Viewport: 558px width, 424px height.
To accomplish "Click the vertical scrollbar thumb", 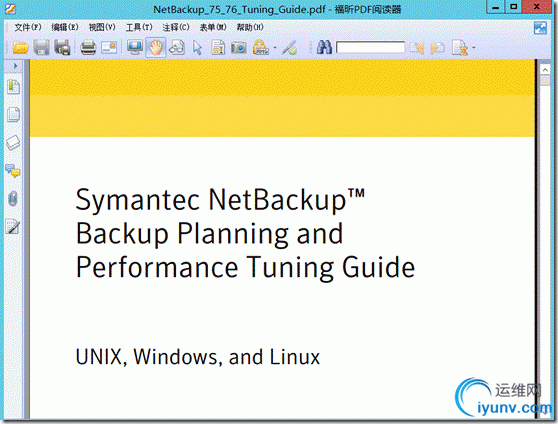I will tap(544, 80).
